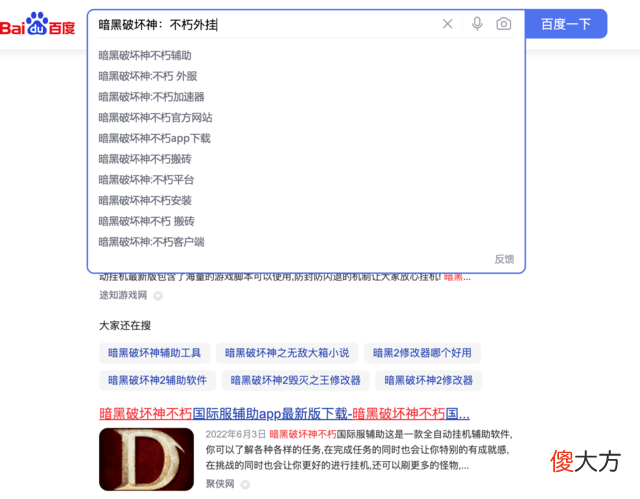
Task: Click the 大家还在搜 heading text
Action: click(x=125, y=326)
